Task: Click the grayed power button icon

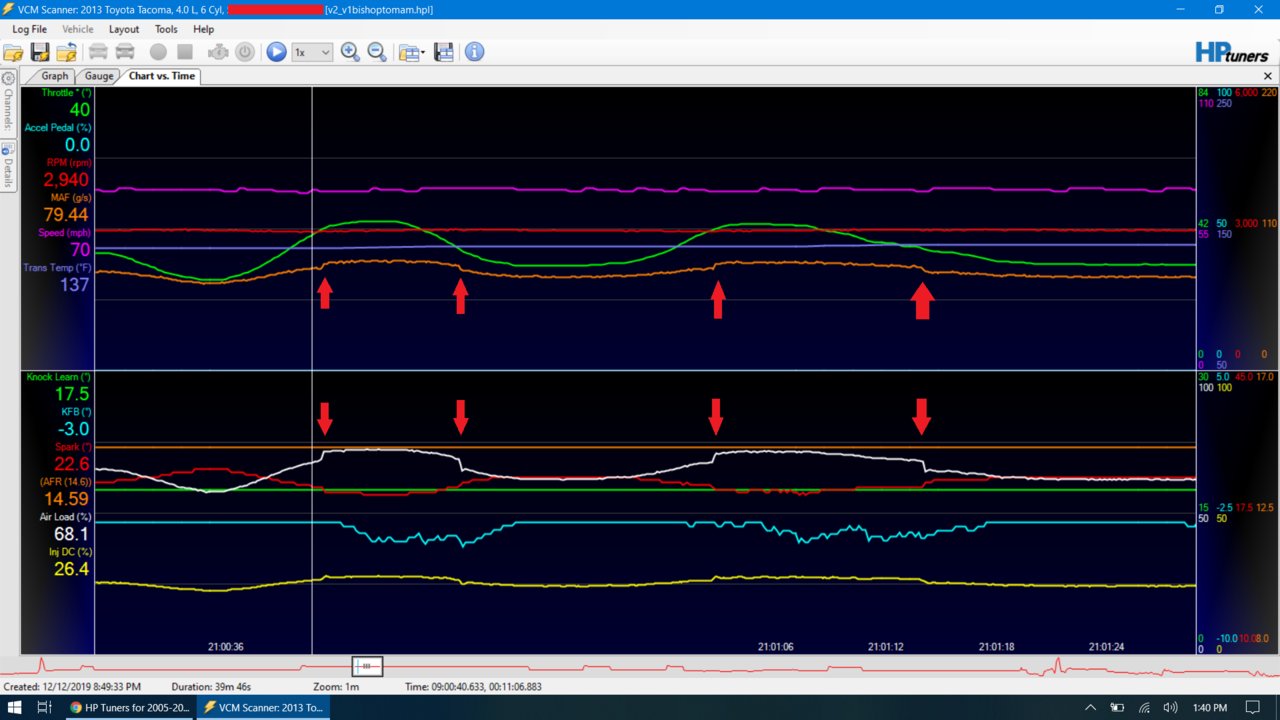Action: pyautogui.click(x=245, y=52)
